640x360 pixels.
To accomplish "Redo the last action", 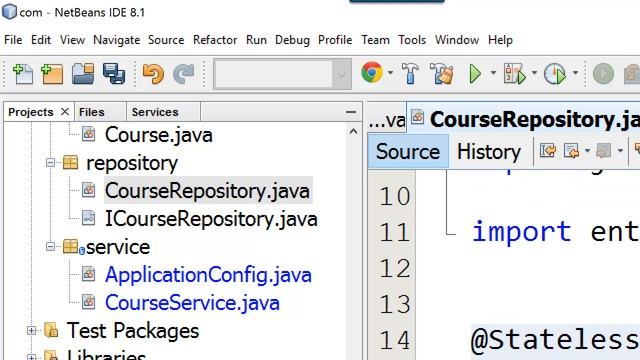I will [184, 74].
